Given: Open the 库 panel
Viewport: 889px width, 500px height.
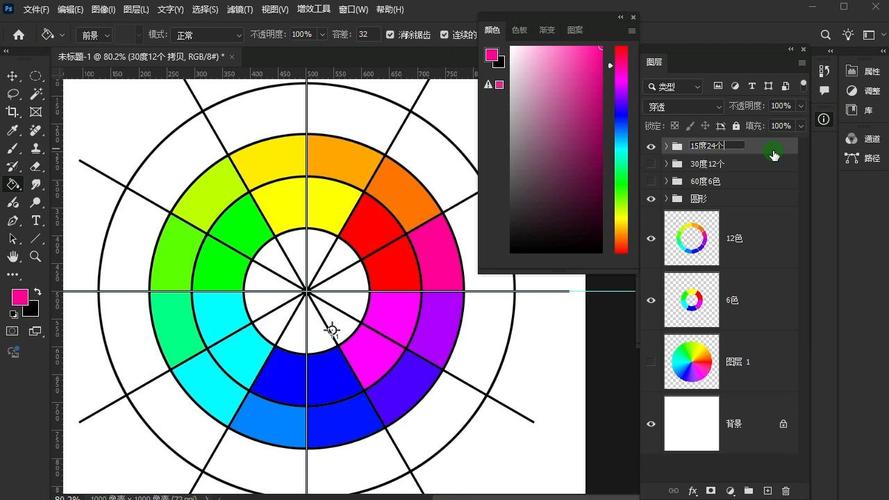Looking at the screenshot, I should coord(858,110).
